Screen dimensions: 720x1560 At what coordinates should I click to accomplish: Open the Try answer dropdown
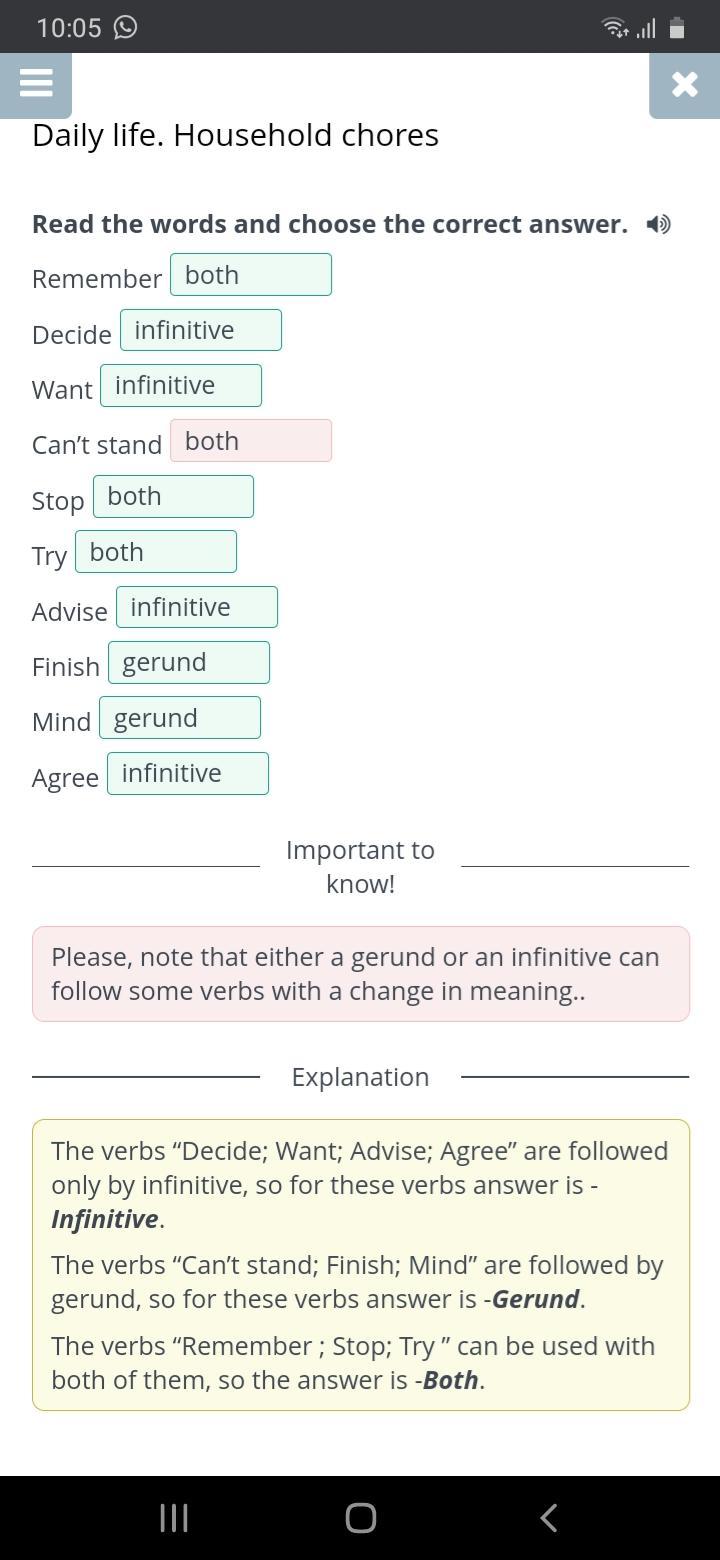click(155, 552)
